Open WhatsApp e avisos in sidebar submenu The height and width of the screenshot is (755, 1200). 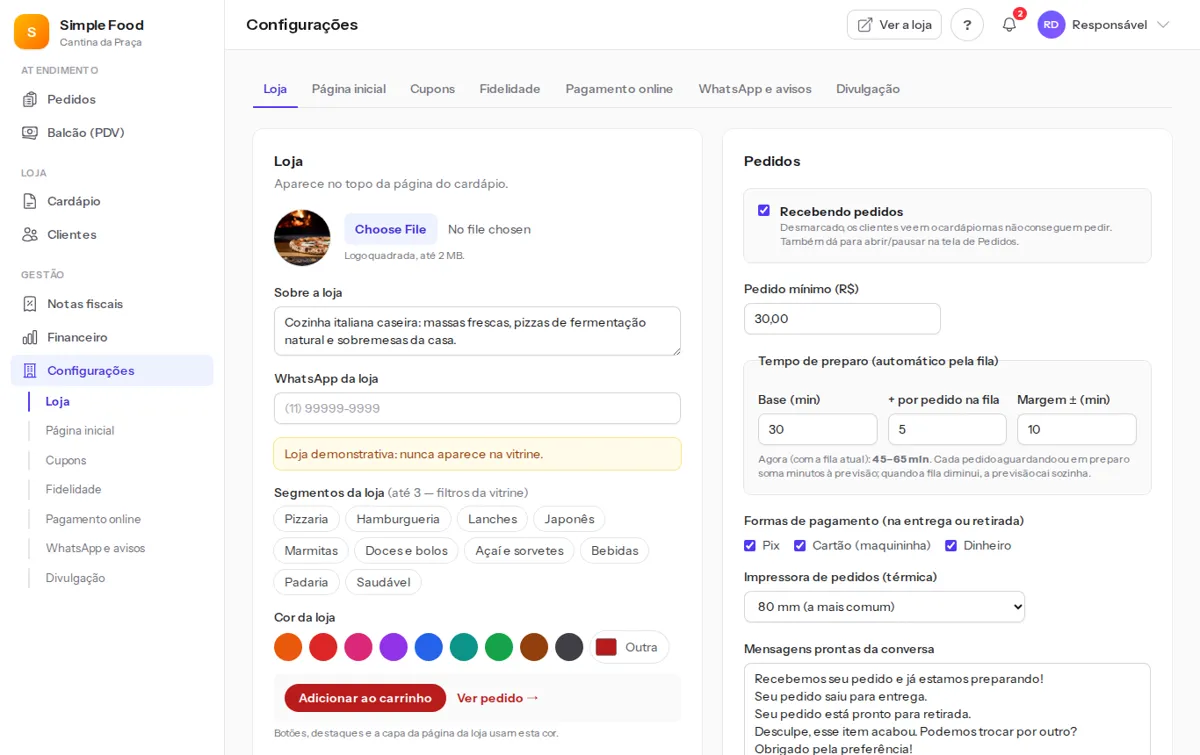click(x=95, y=548)
